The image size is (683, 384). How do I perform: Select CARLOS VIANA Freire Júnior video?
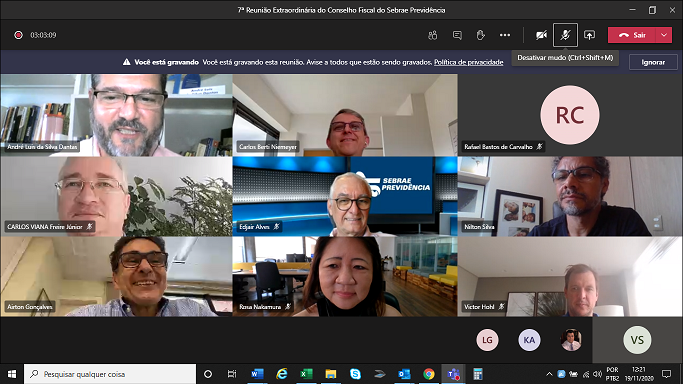coord(116,196)
